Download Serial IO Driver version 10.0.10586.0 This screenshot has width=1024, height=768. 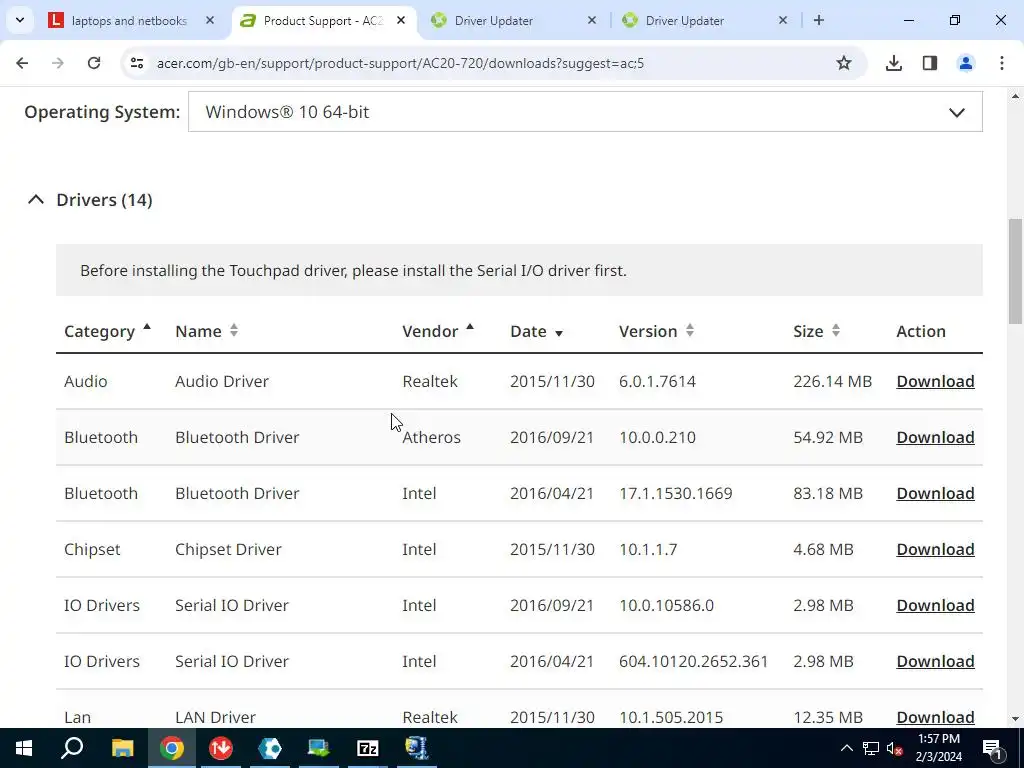pos(935,605)
